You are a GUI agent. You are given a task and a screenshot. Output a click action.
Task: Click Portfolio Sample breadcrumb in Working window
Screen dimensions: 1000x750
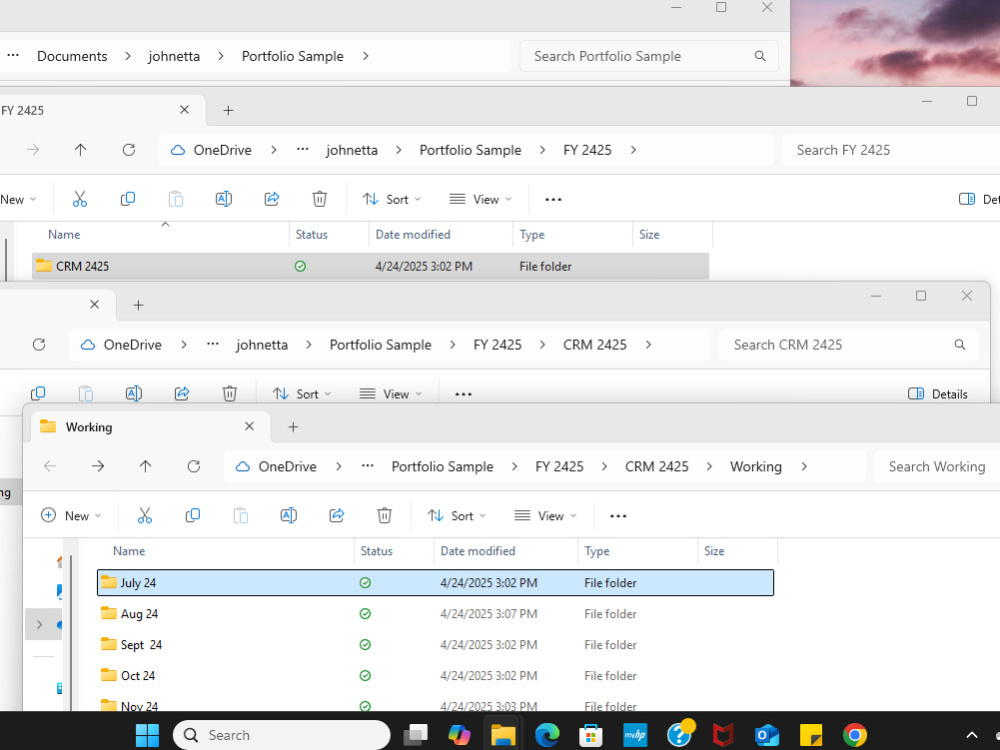(x=442, y=466)
